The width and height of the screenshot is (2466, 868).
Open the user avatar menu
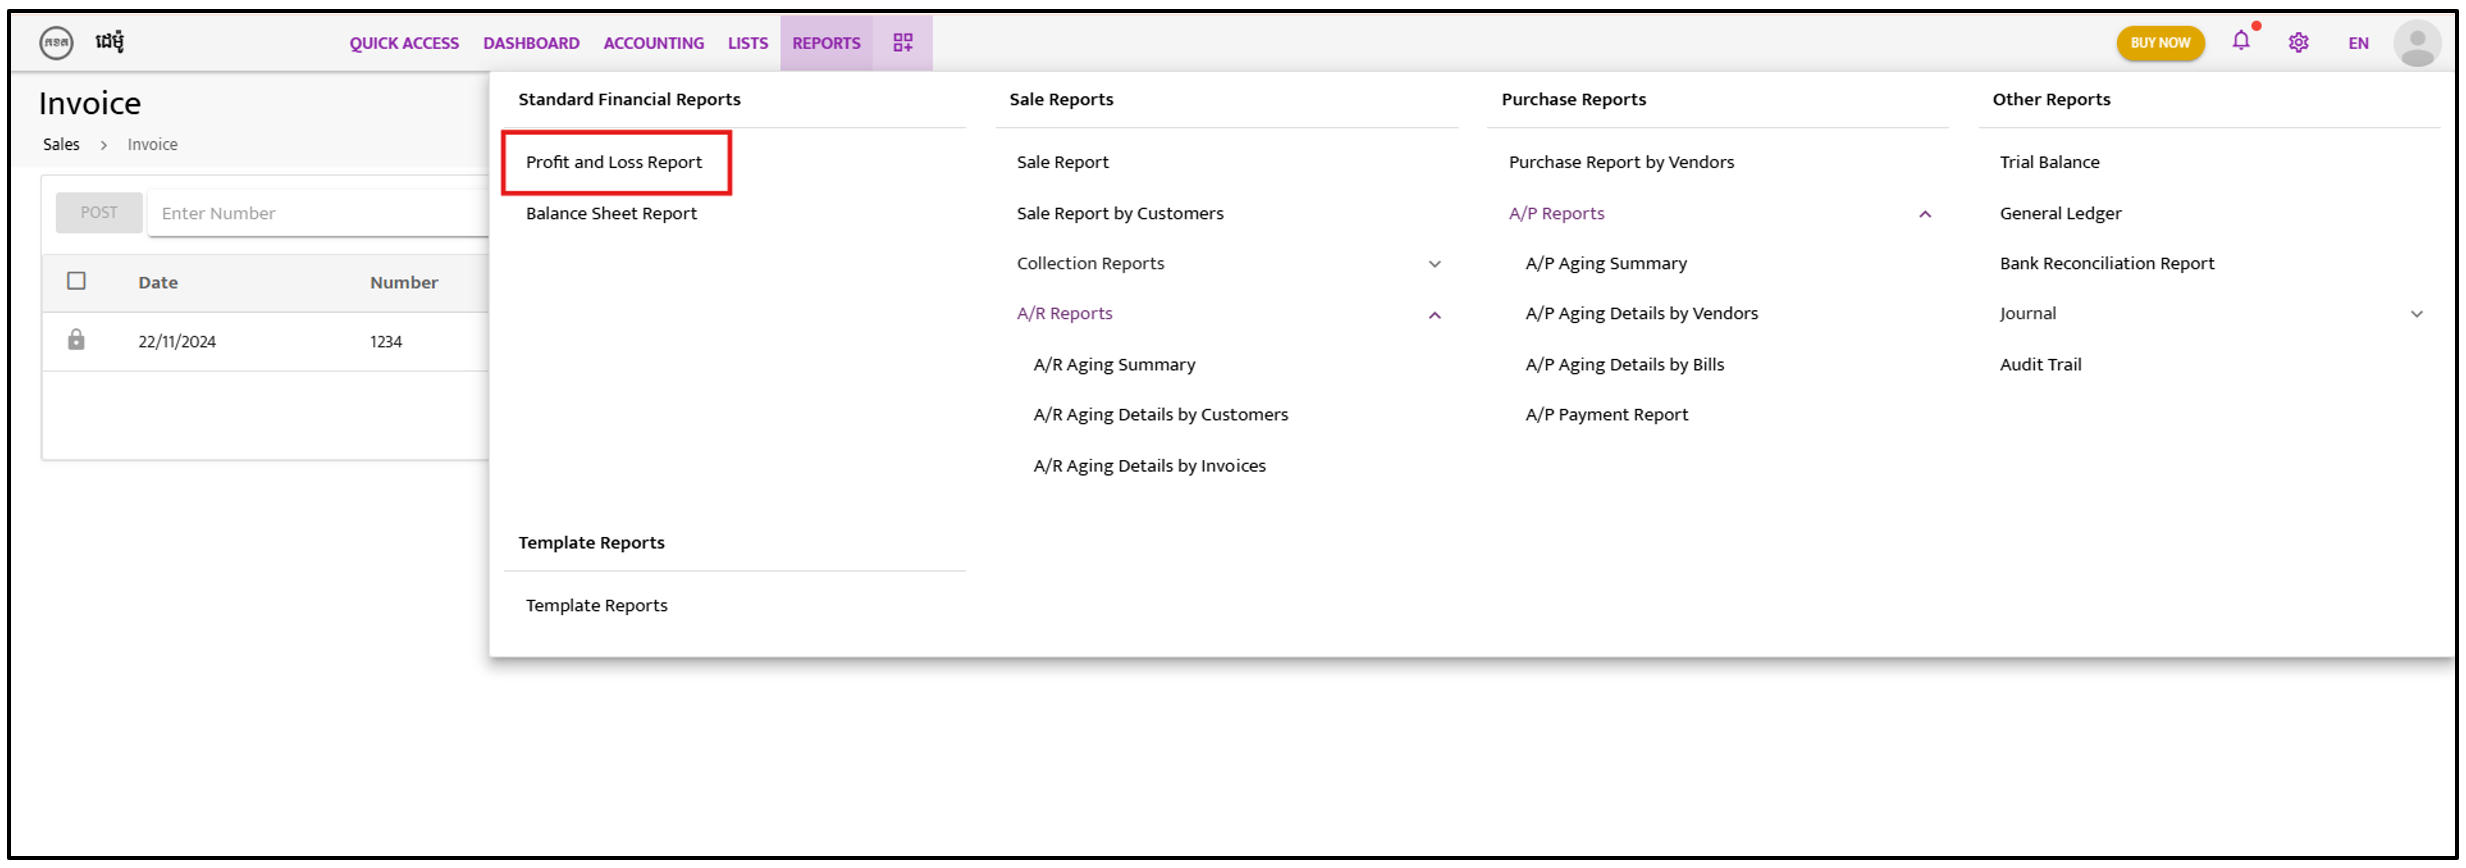tap(2417, 43)
